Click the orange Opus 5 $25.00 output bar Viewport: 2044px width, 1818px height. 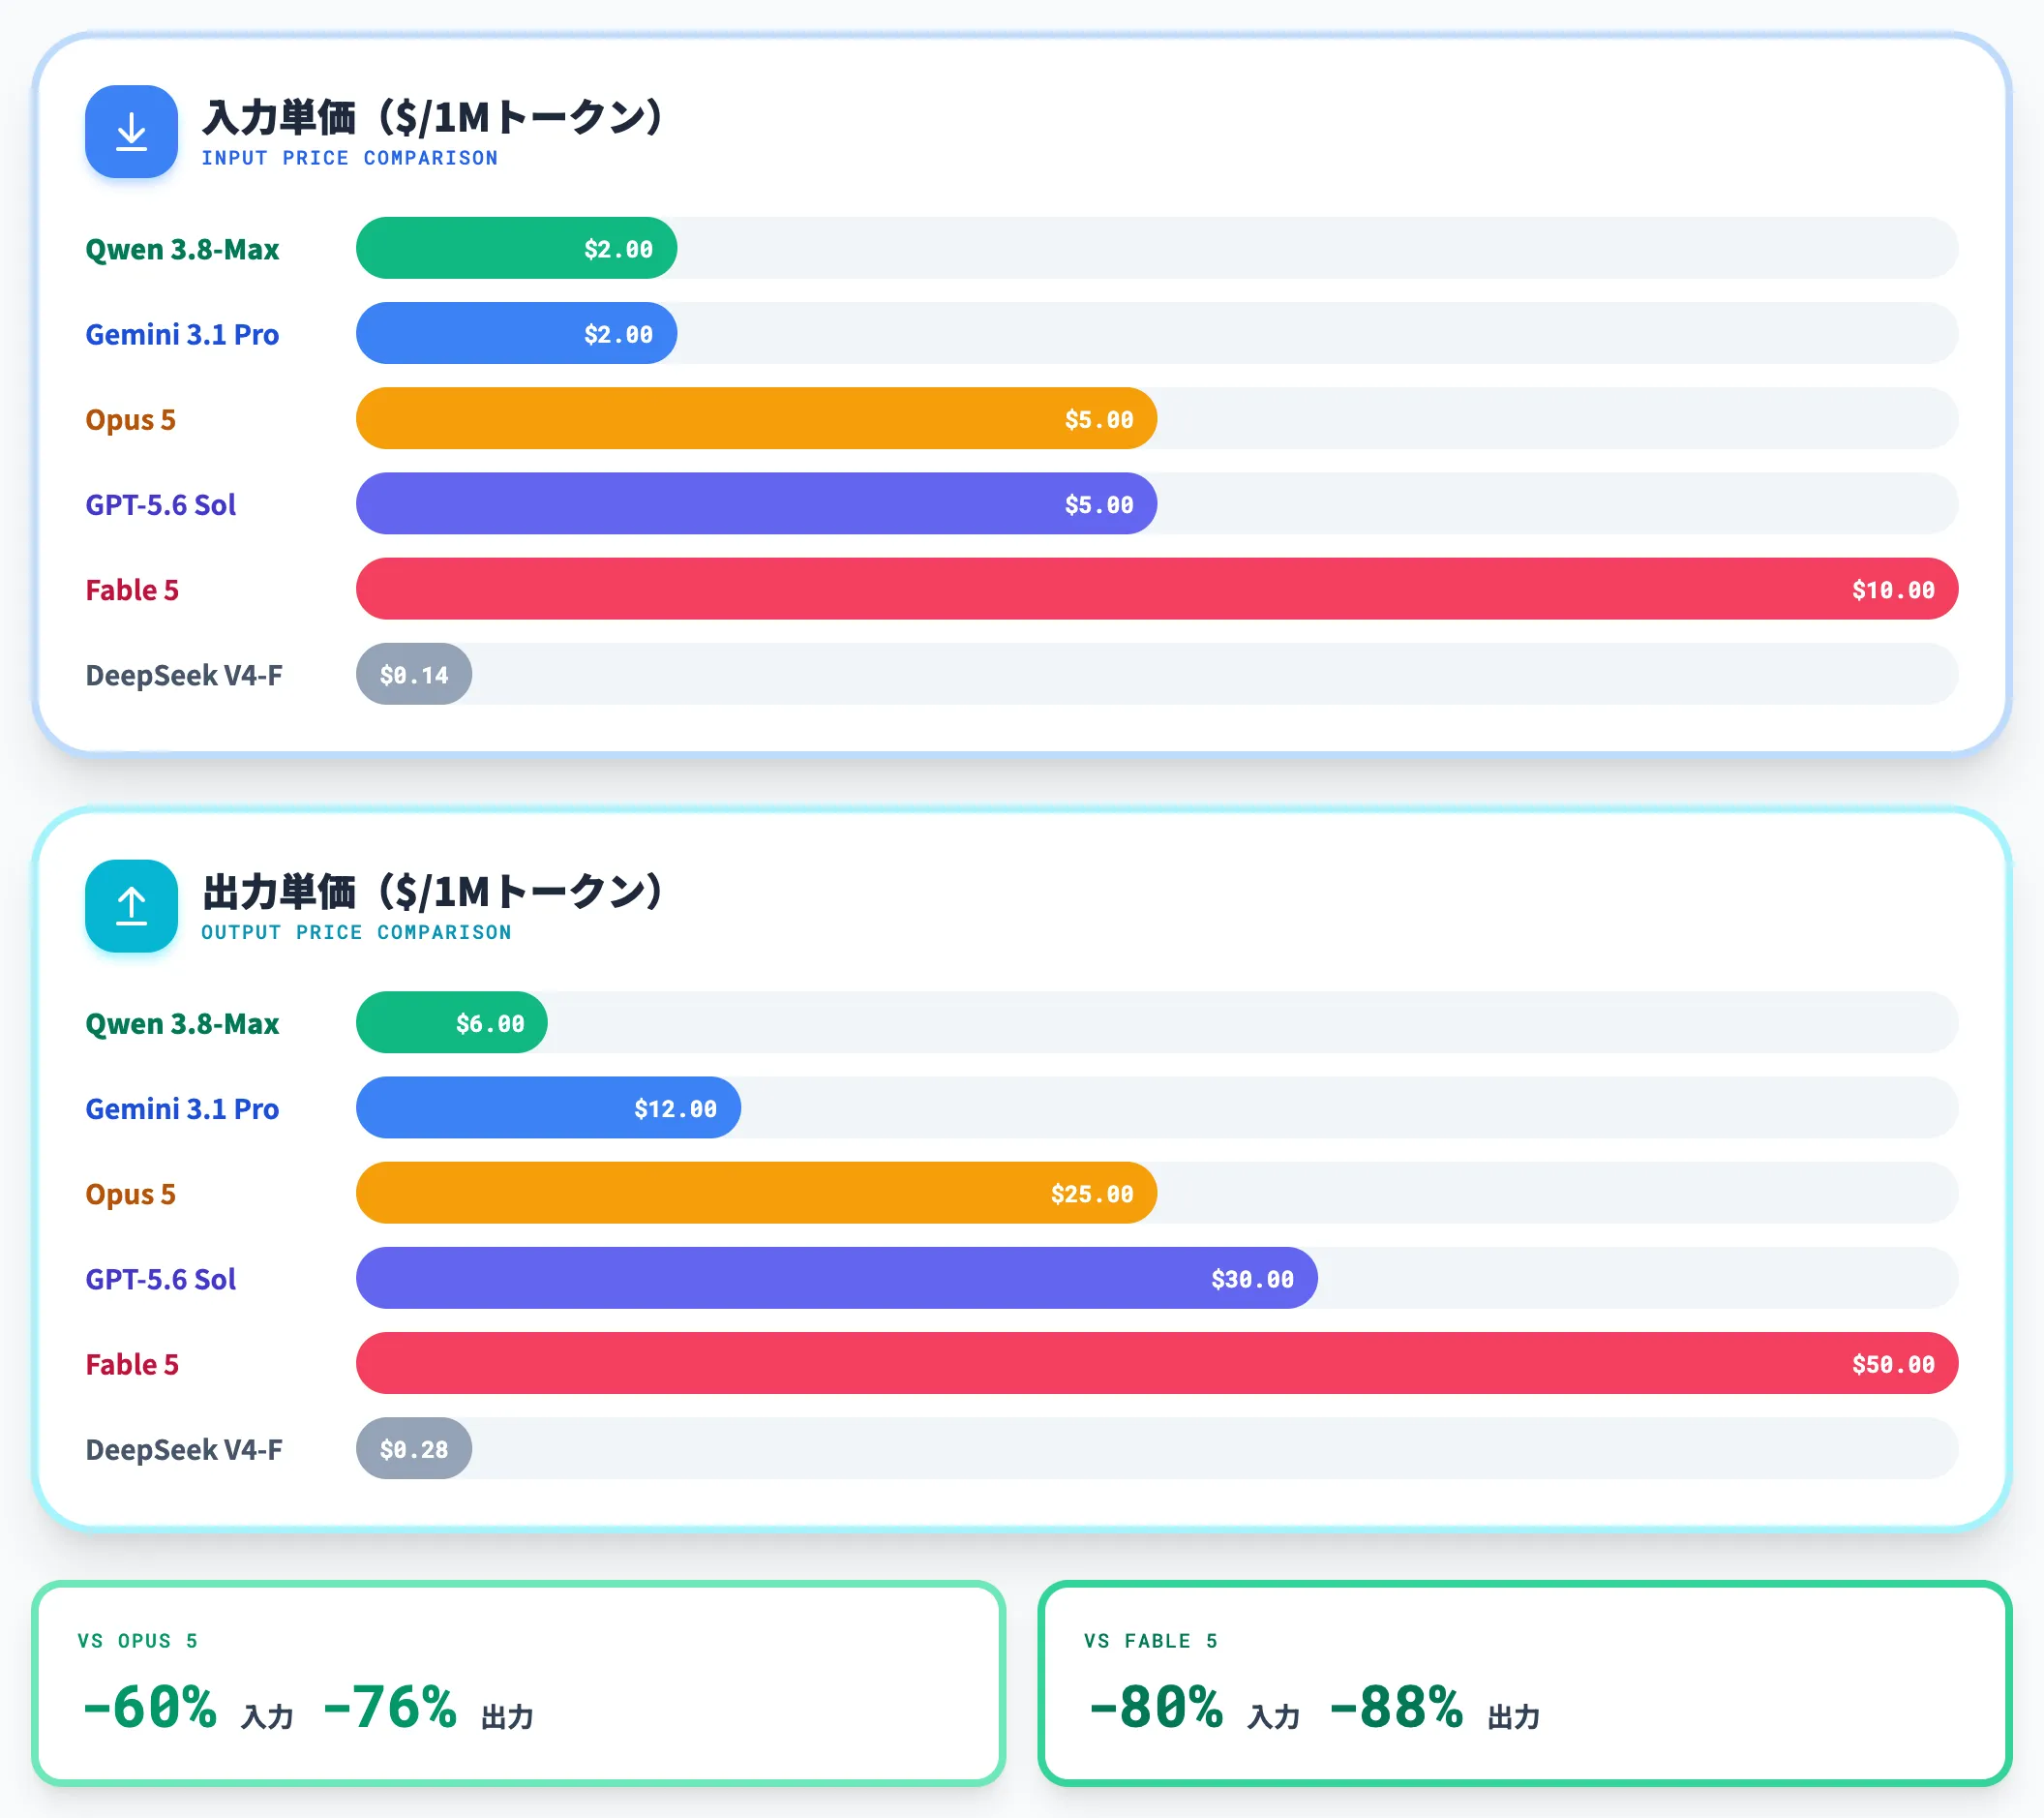pos(756,1192)
